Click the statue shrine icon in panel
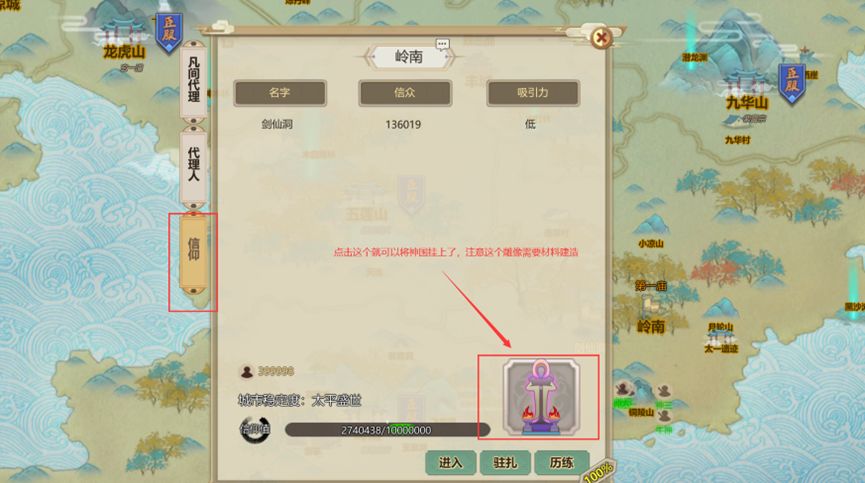 [541, 397]
